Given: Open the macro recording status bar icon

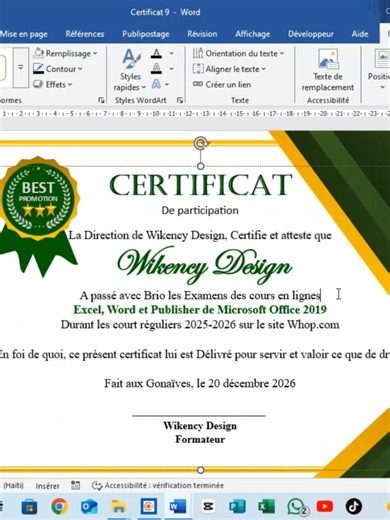Looking at the screenshot, I should pyautogui.click(x=76, y=485).
